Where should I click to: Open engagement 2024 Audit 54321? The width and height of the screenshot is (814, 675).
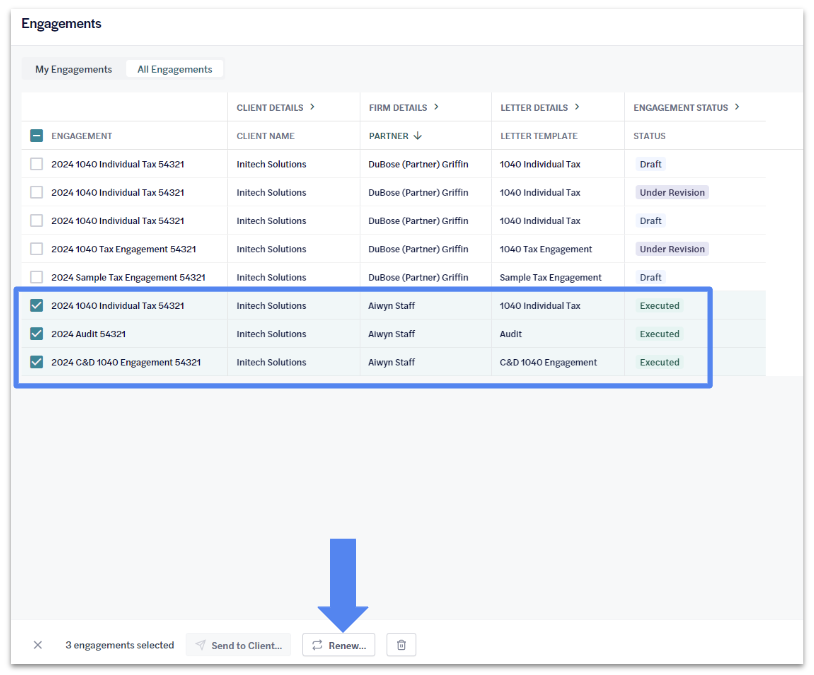(88, 334)
